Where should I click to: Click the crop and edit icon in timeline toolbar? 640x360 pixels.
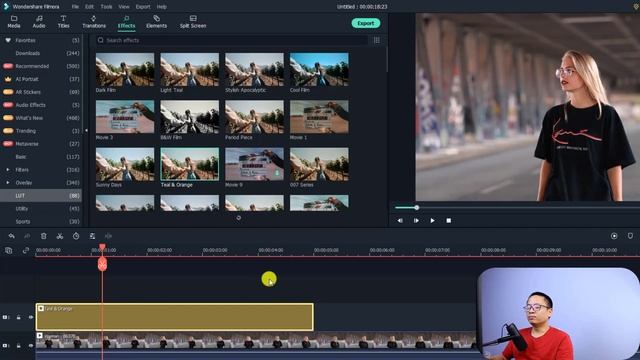click(x=92, y=236)
